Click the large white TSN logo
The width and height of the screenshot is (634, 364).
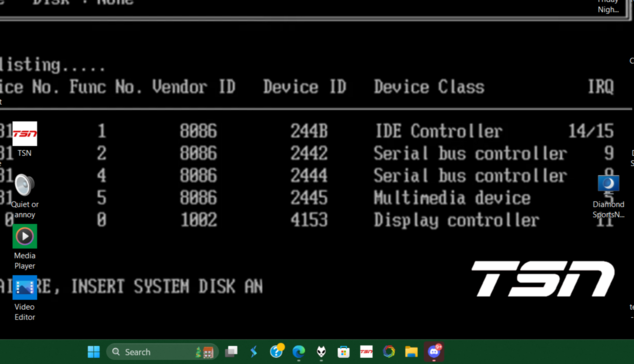tap(543, 279)
